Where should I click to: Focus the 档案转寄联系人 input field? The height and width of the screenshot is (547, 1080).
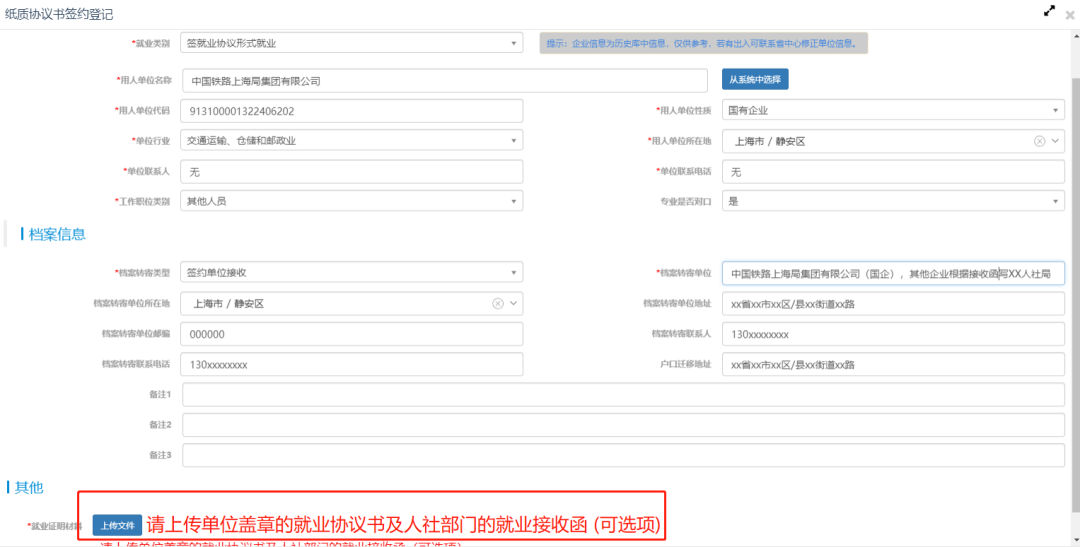point(893,334)
